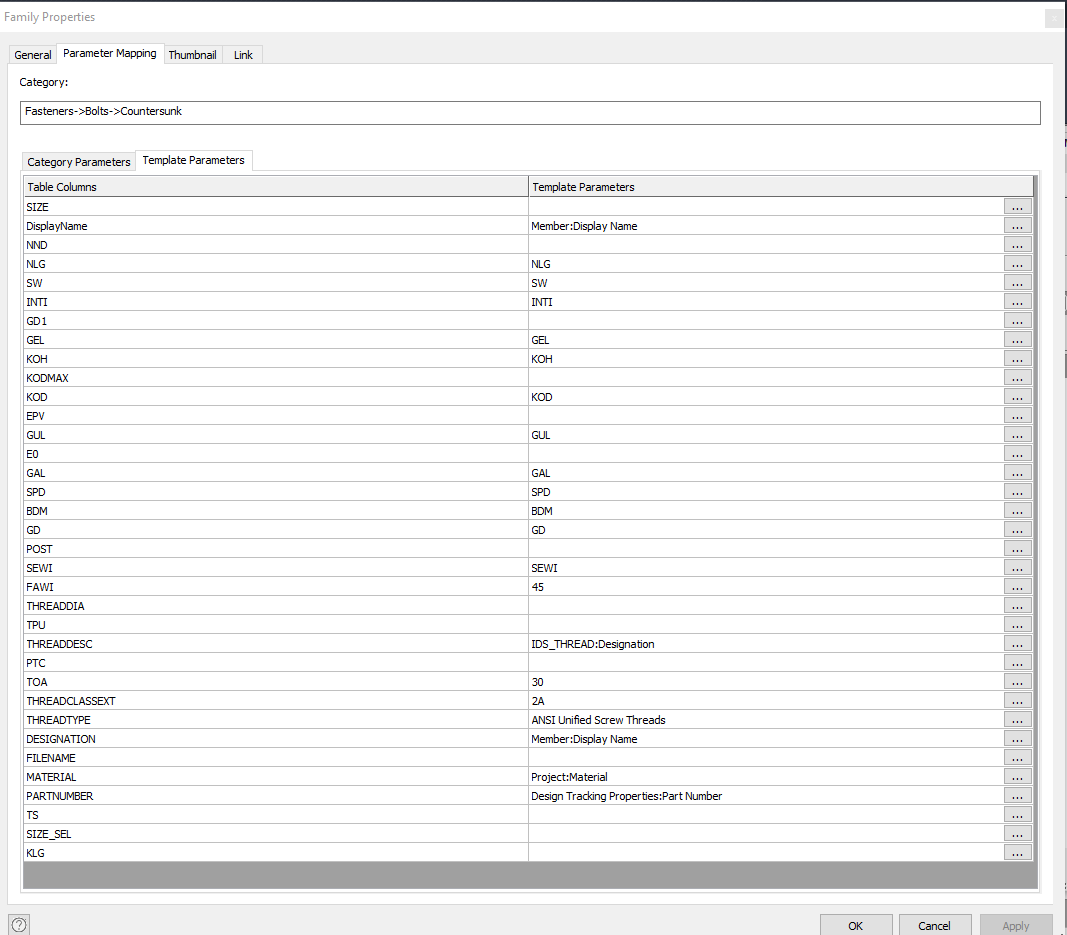Click the browse button on the KLG row
This screenshot has width=1067, height=935.
(1017, 852)
